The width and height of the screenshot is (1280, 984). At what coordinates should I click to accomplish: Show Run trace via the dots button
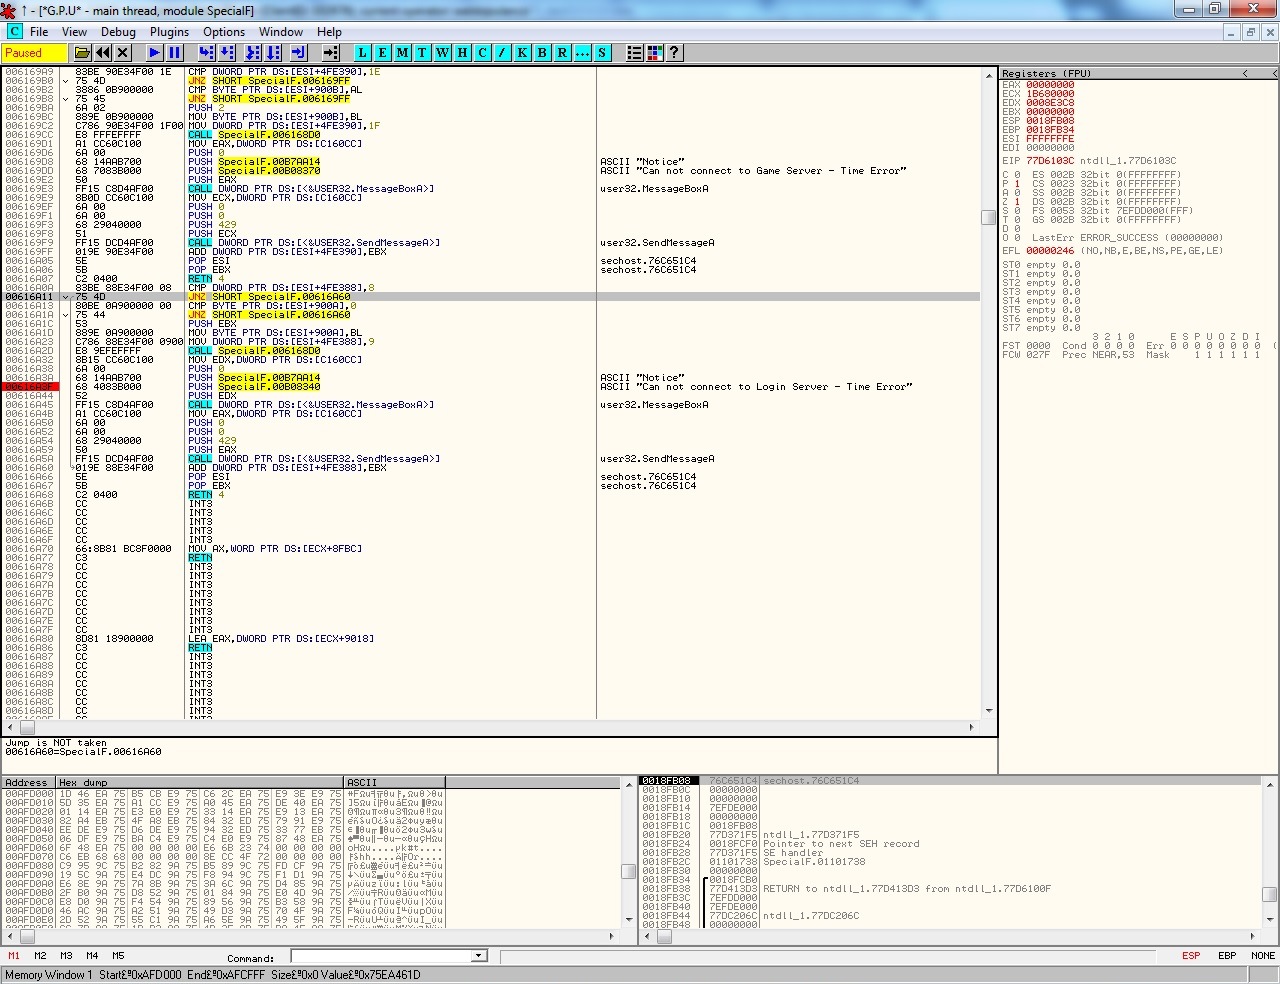click(x=582, y=53)
